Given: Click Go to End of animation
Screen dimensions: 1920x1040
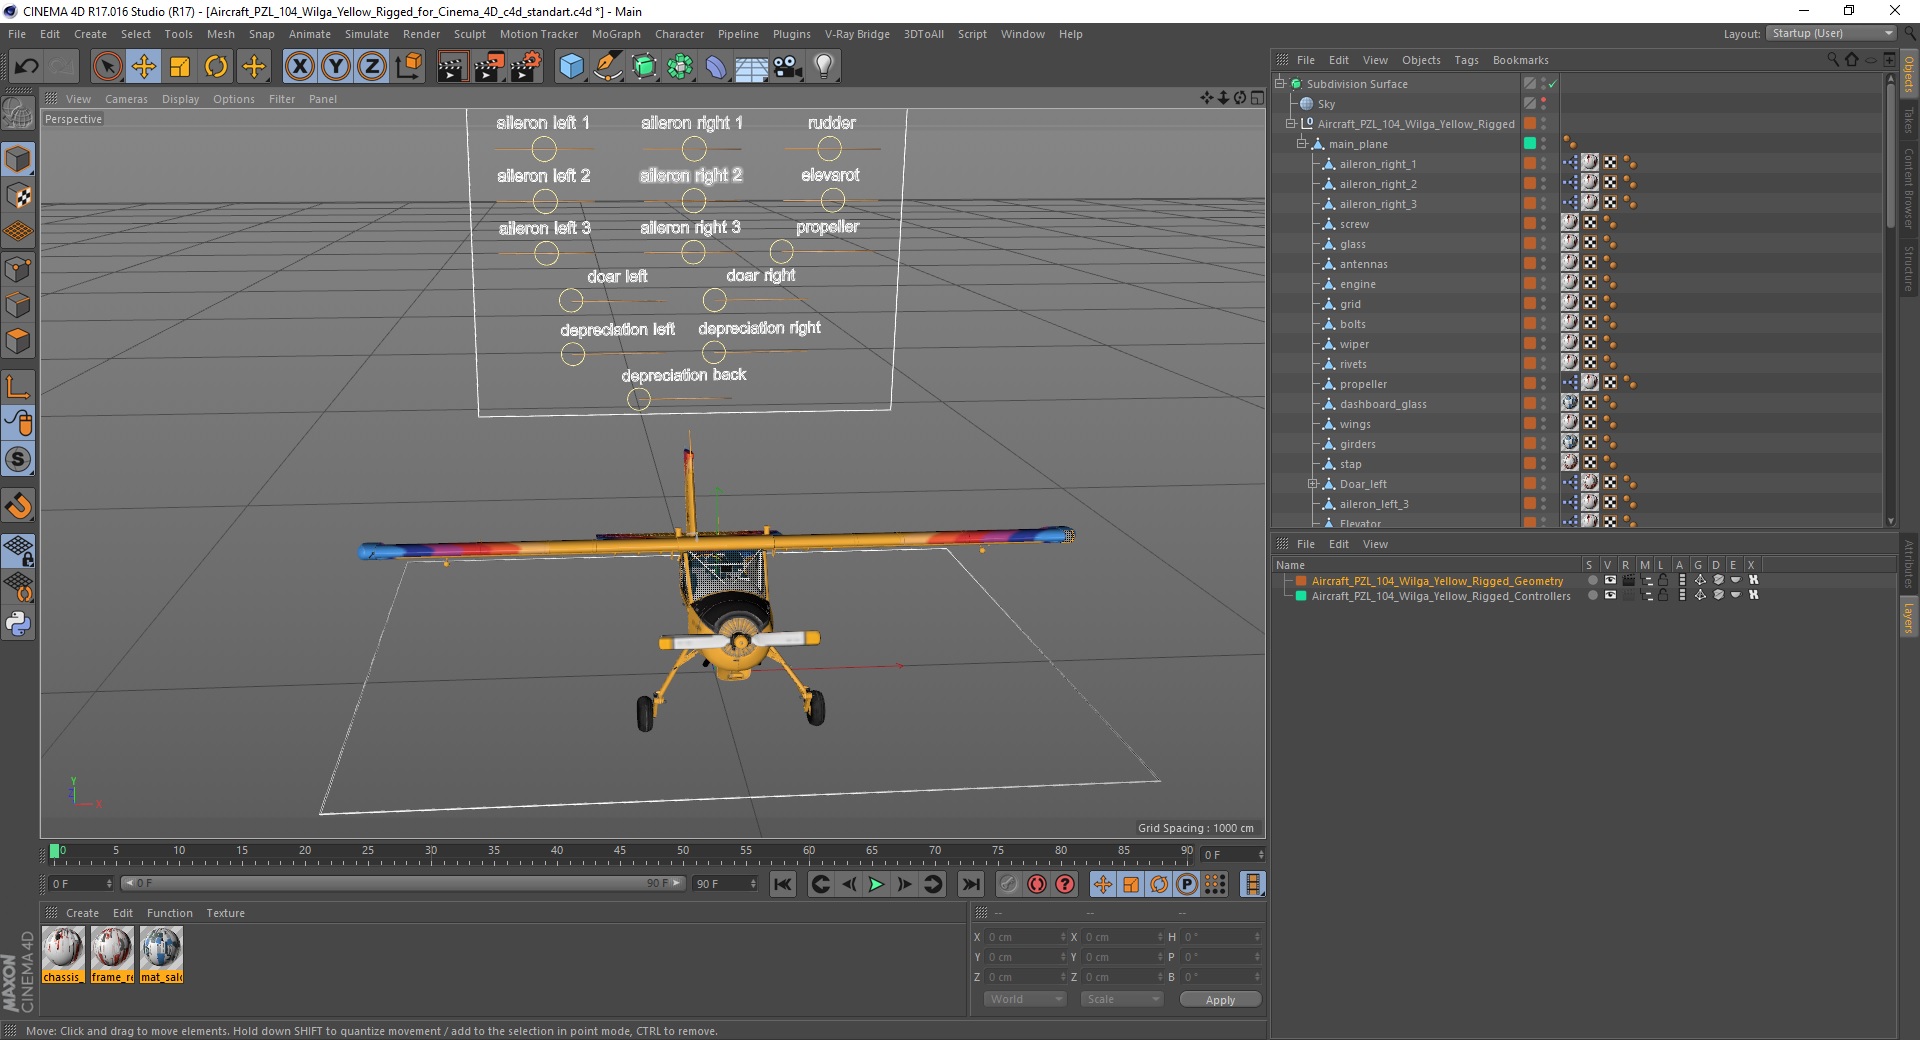Looking at the screenshot, I should tap(970, 884).
